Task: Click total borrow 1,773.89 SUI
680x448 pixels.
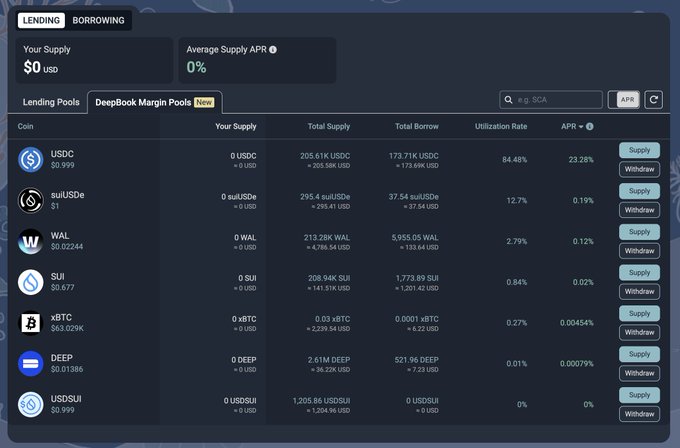Action: pyautogui.click(x=417, y=278)
